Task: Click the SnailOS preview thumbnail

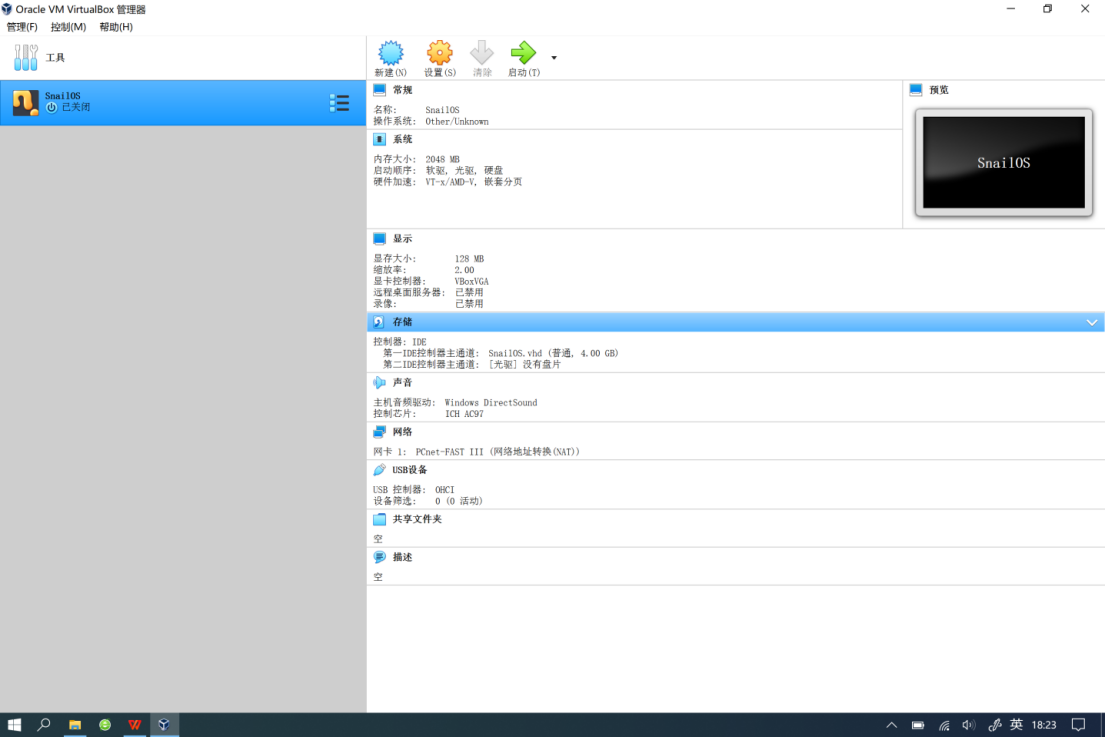Action: (1004, 162)
